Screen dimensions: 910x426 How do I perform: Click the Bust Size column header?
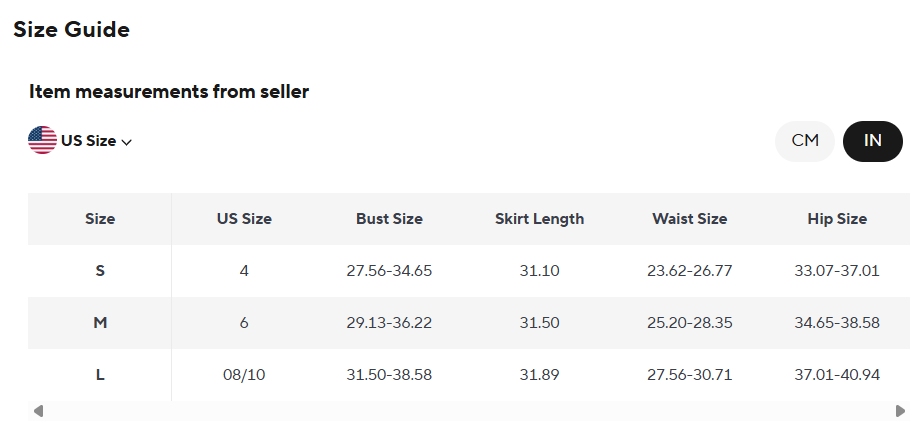[x=389, y=219]
